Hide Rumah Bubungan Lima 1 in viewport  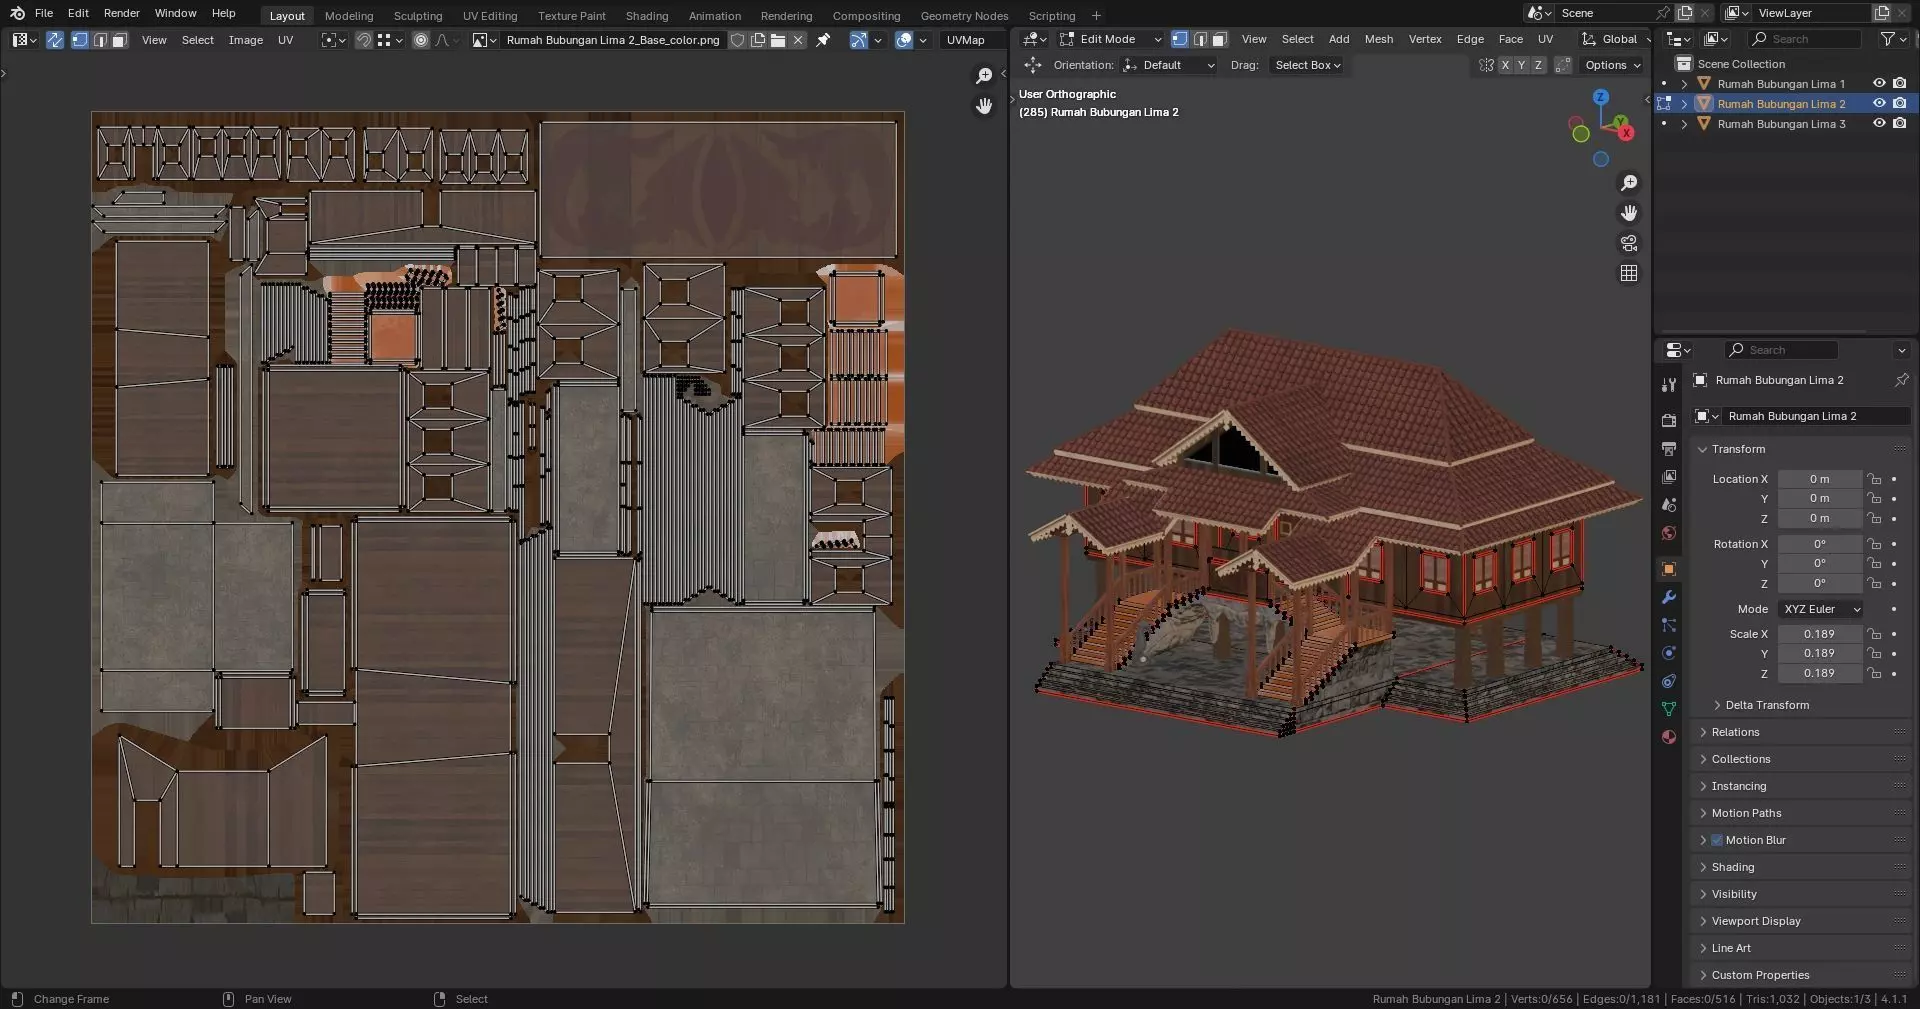tap(1879, 84)
